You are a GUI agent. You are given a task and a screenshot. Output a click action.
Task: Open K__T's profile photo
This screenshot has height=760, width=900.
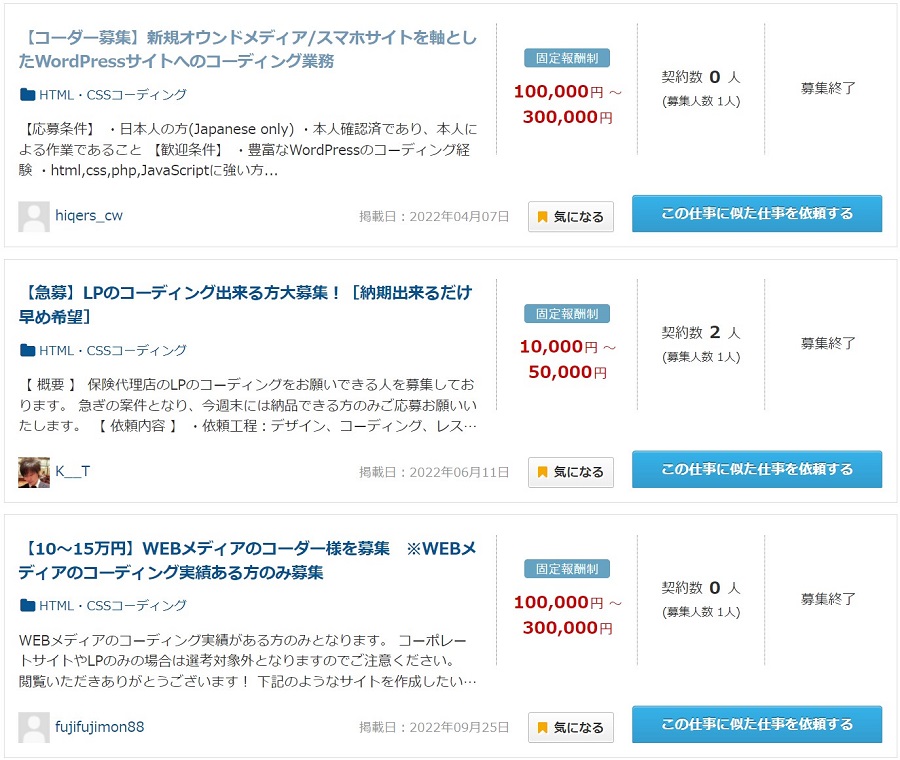click(34, 472)
